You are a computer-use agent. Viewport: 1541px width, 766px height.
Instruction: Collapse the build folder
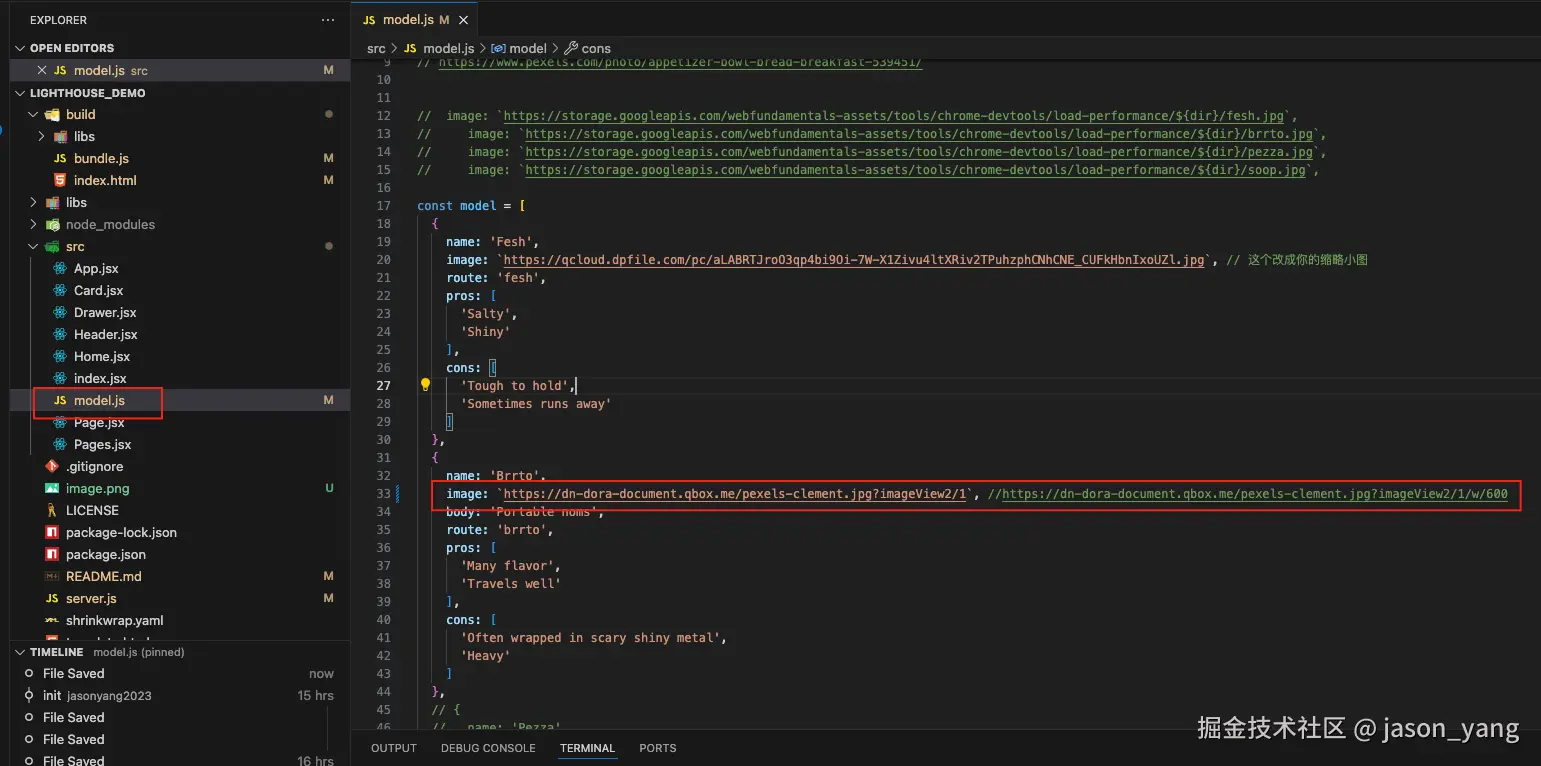33,114
